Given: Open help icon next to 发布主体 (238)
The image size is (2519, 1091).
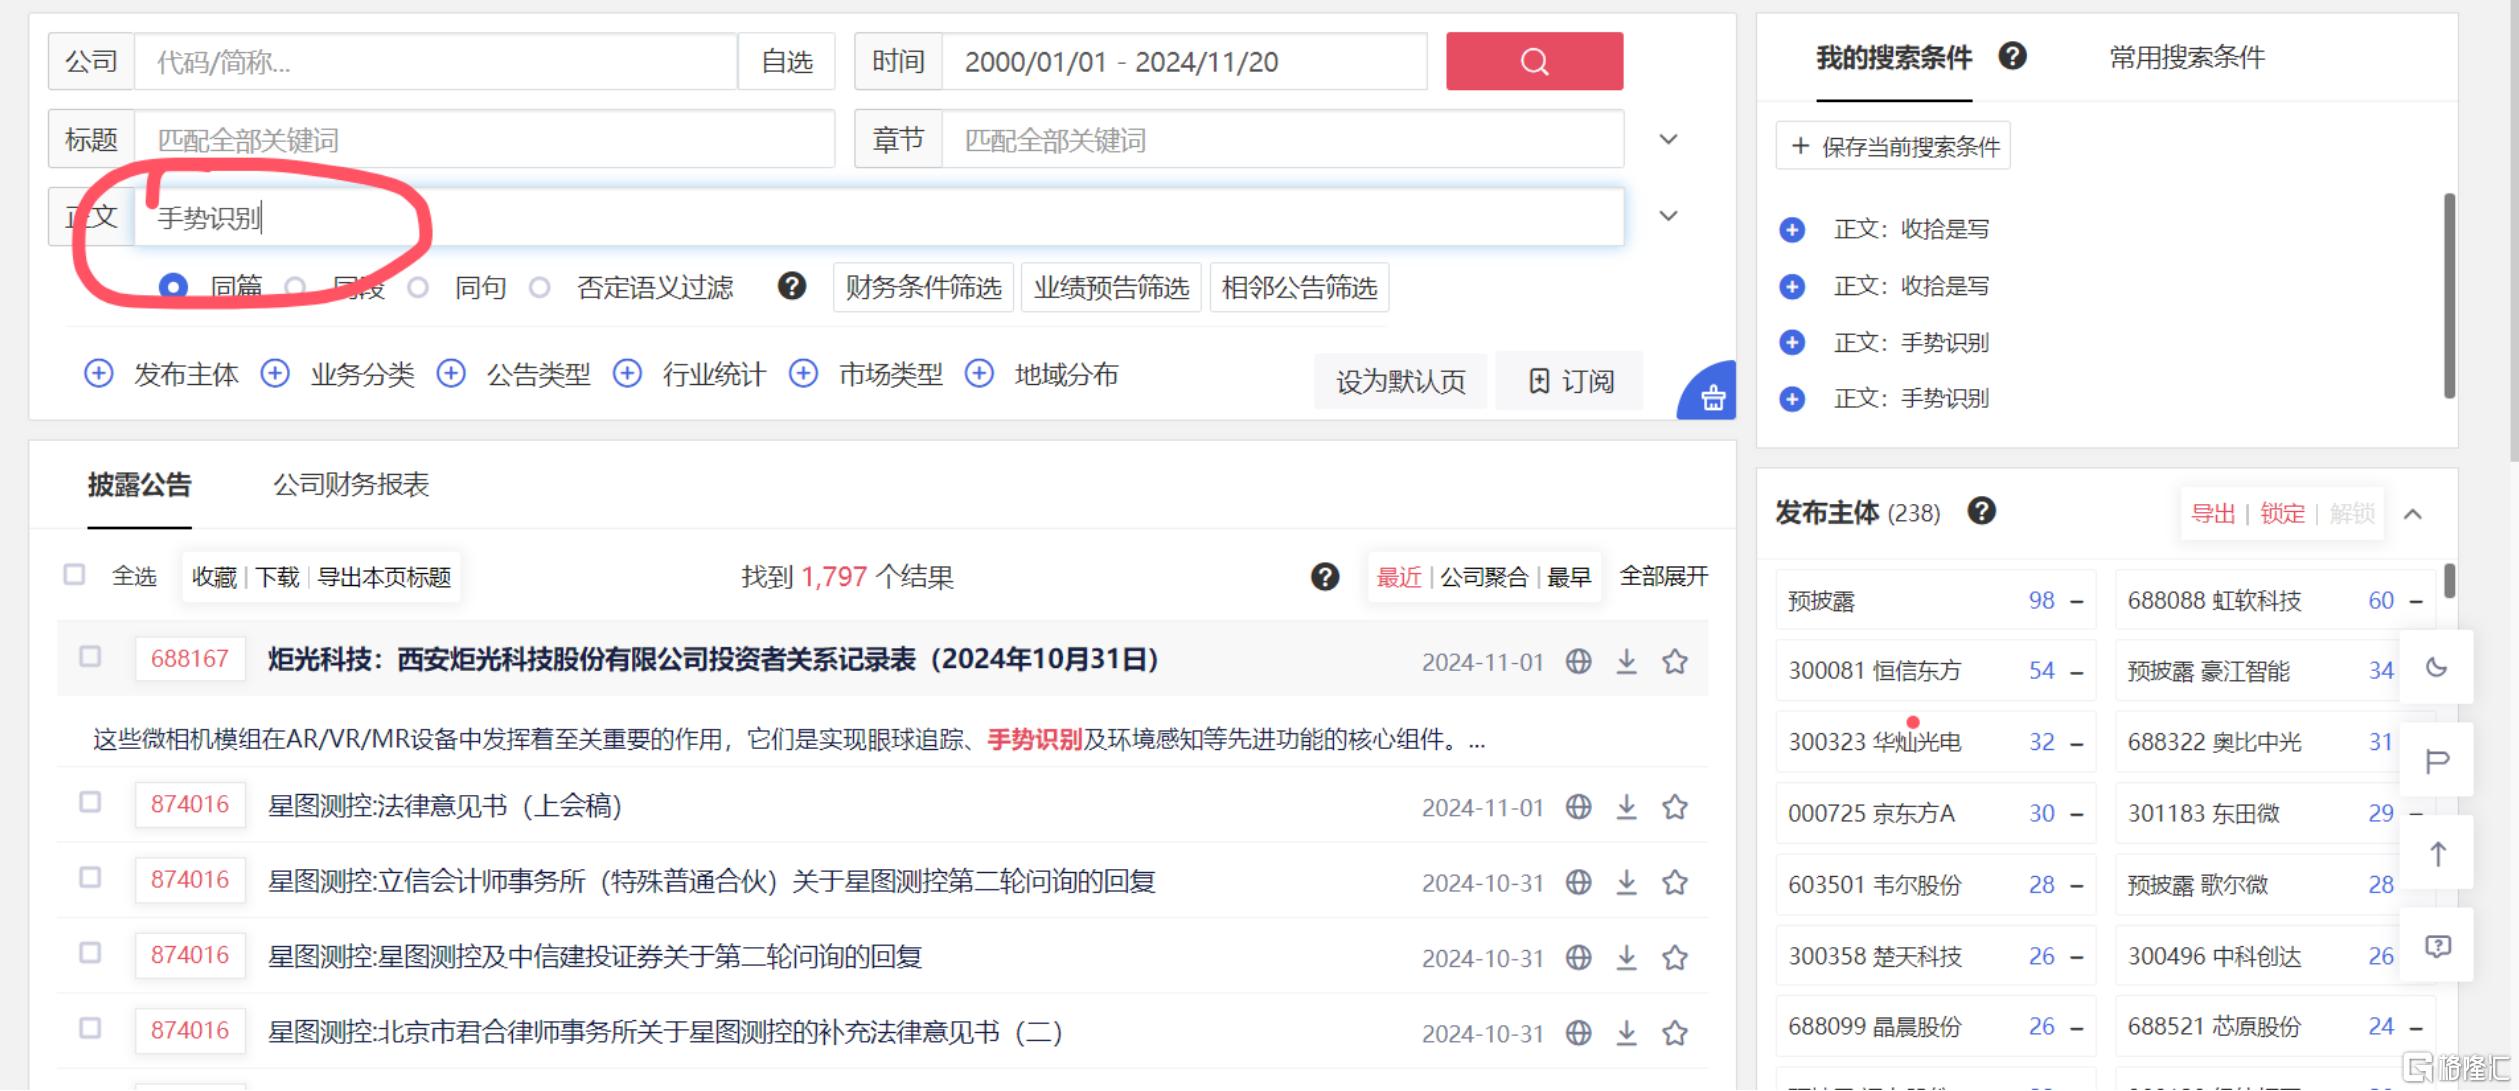Looking at the screenshot, I should pos(1981,512).
